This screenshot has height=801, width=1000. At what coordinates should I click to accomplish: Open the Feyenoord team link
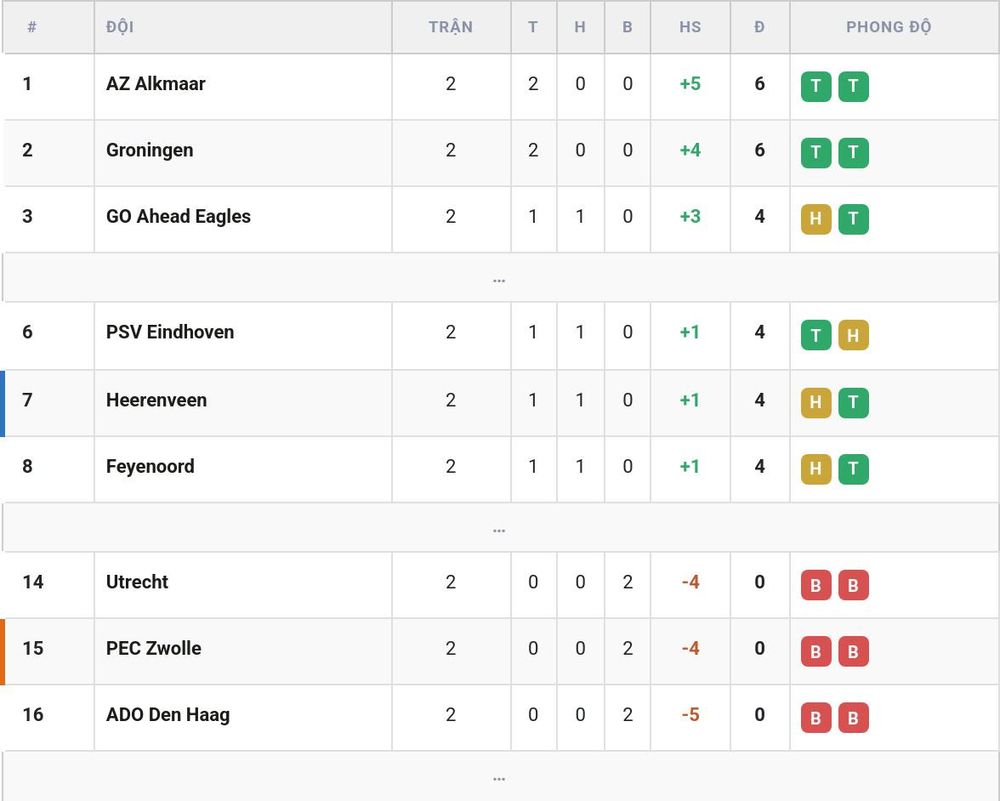pyautogui.click(x=150, y=466)
